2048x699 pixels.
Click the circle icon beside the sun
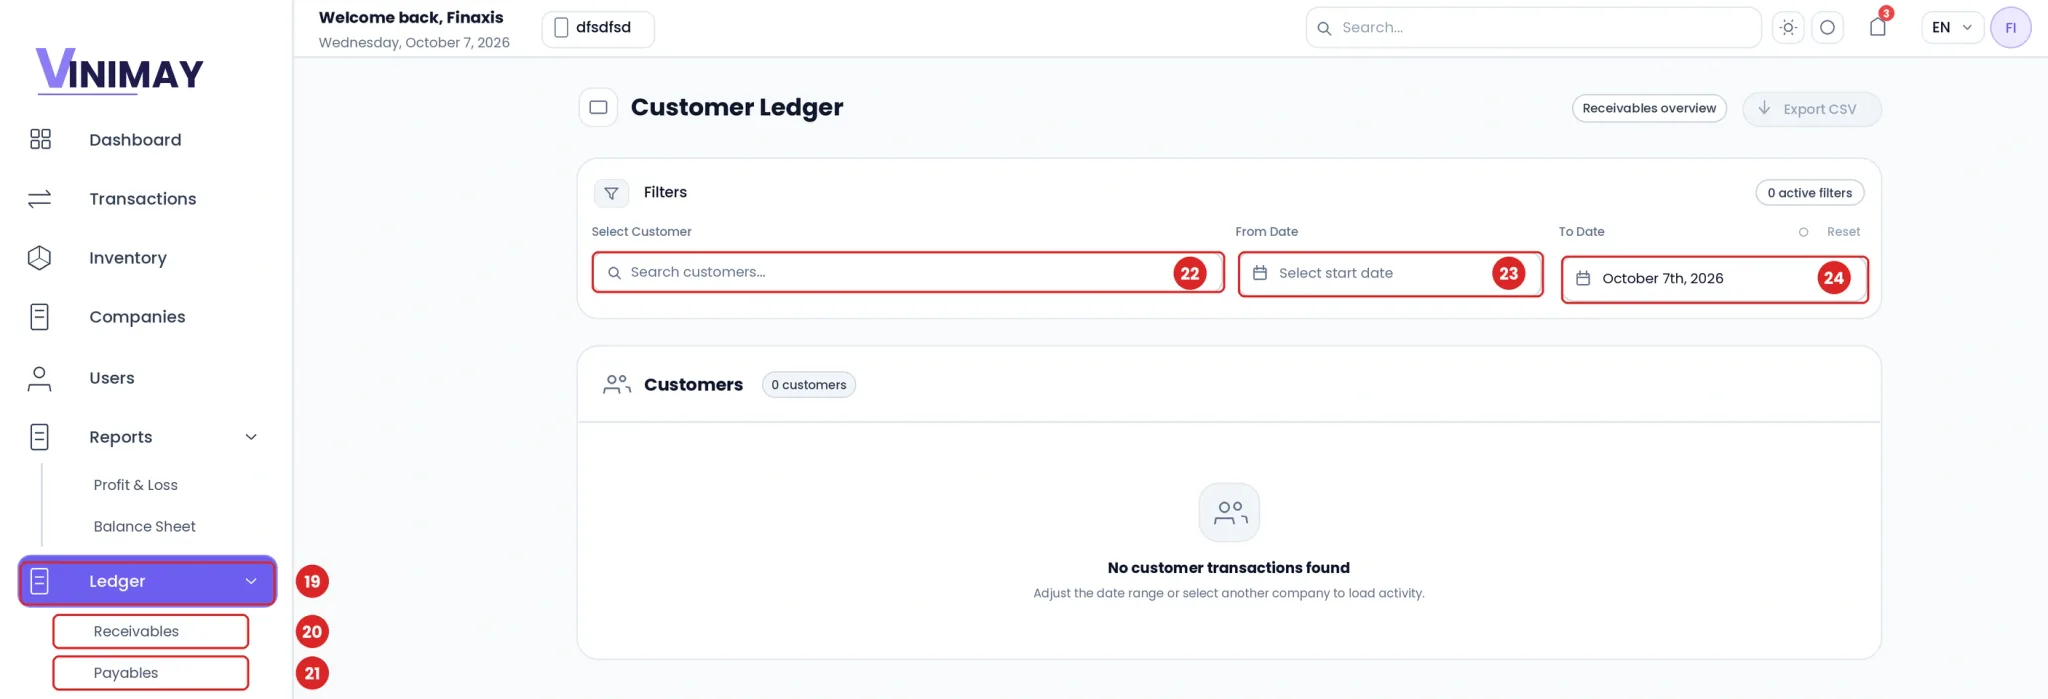point(1827,28)
